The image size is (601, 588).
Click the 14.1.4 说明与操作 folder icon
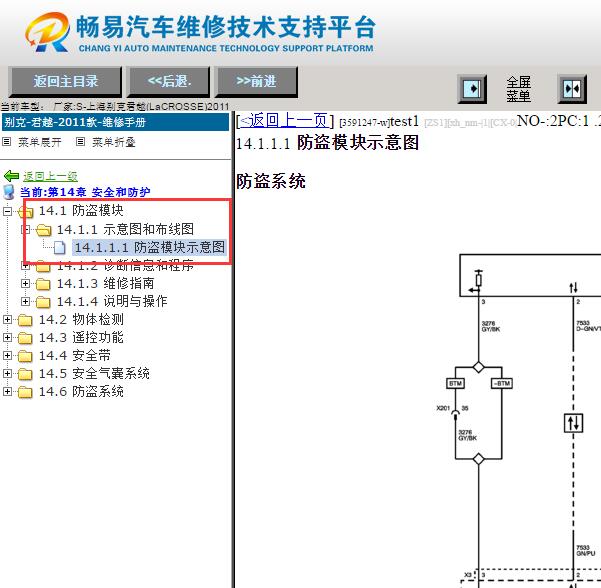(43, 302)
